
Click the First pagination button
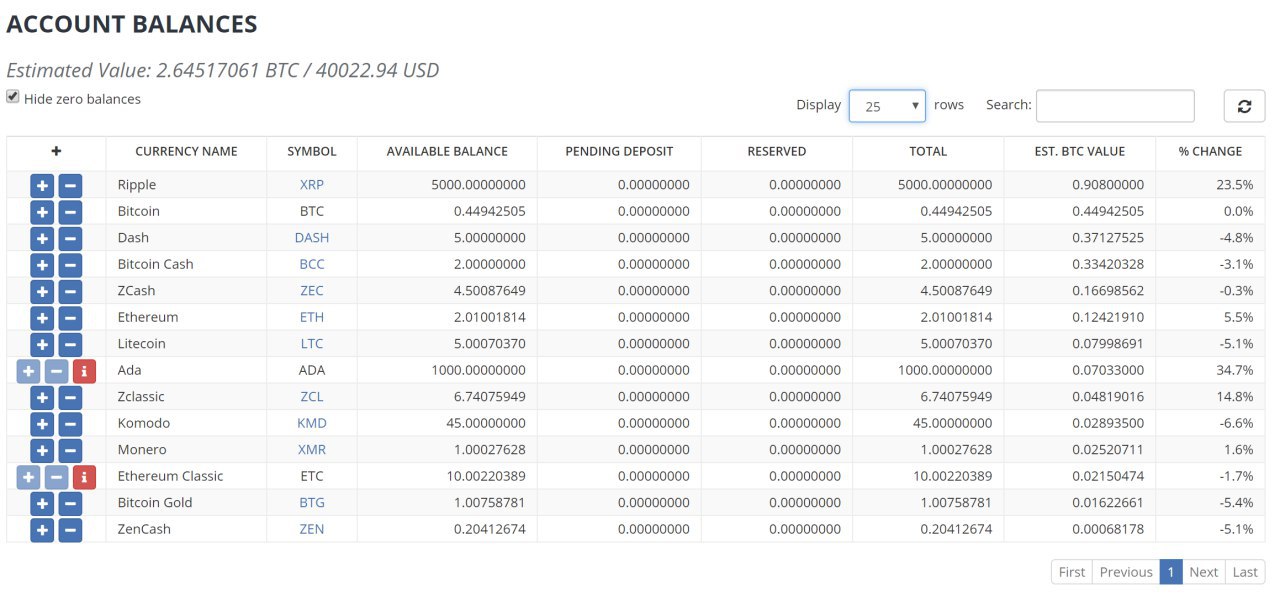[1072, 572]
